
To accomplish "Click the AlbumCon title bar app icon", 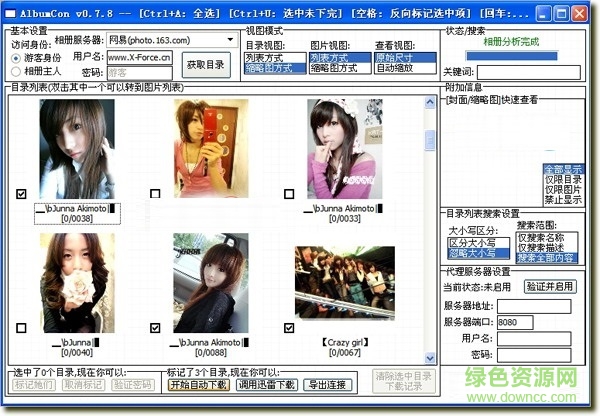I will [10, 14].
